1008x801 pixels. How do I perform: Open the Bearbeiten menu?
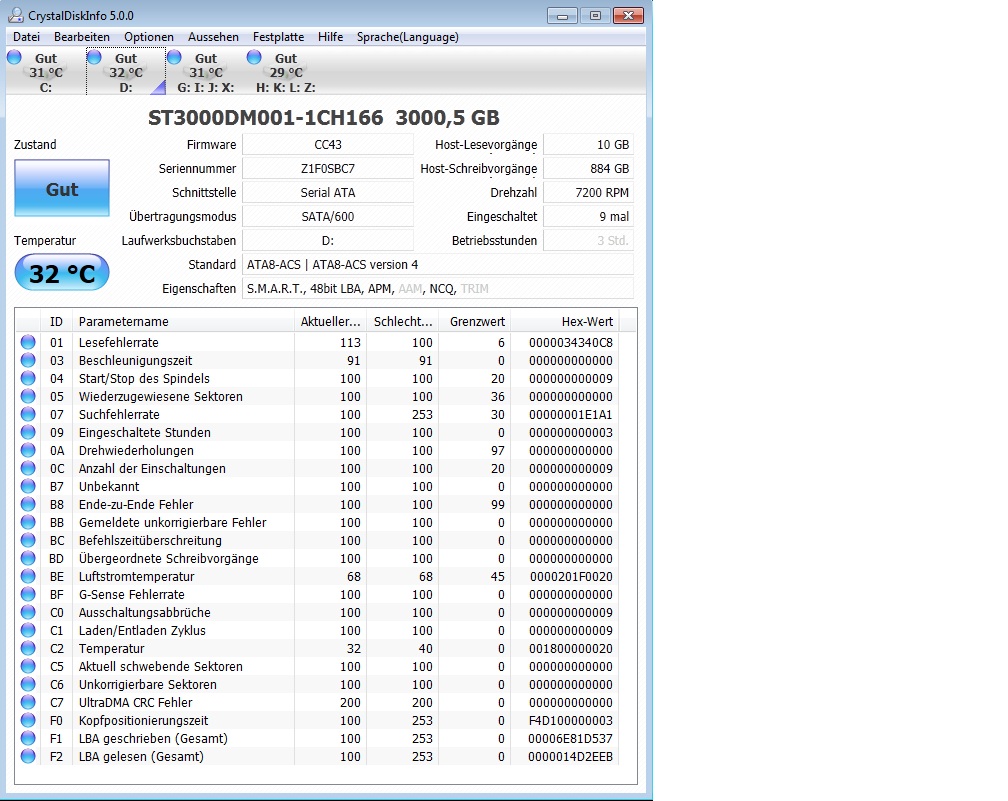(82, 37)
